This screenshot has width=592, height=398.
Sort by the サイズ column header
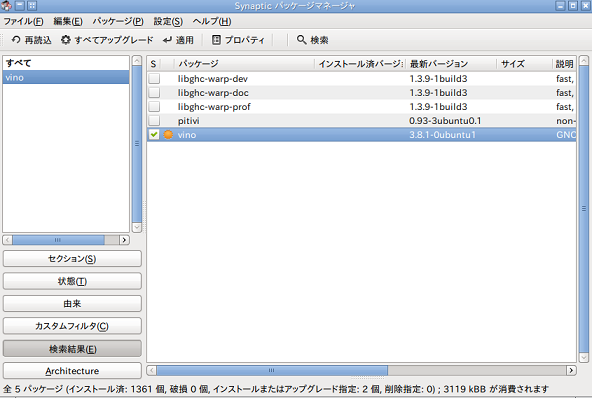coord(524,64)
